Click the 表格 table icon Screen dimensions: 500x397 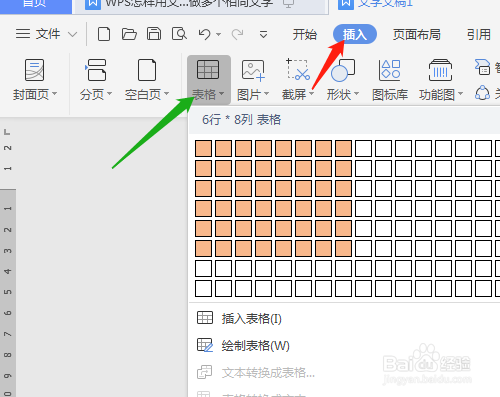click(x=208, y=70)
